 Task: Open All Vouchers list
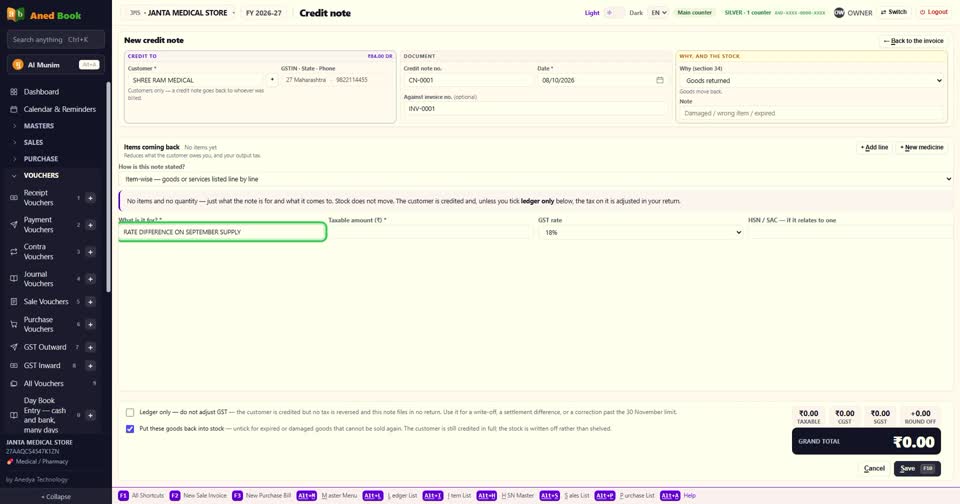[43, 383]
